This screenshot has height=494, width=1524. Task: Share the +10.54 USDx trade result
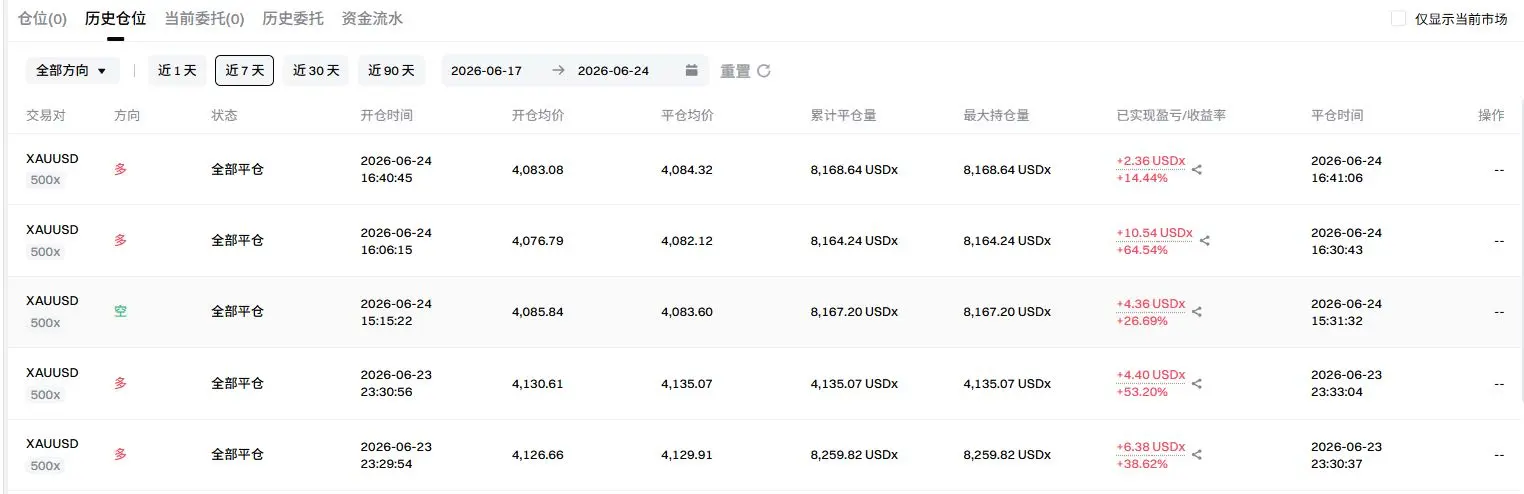pos(1205,241)
